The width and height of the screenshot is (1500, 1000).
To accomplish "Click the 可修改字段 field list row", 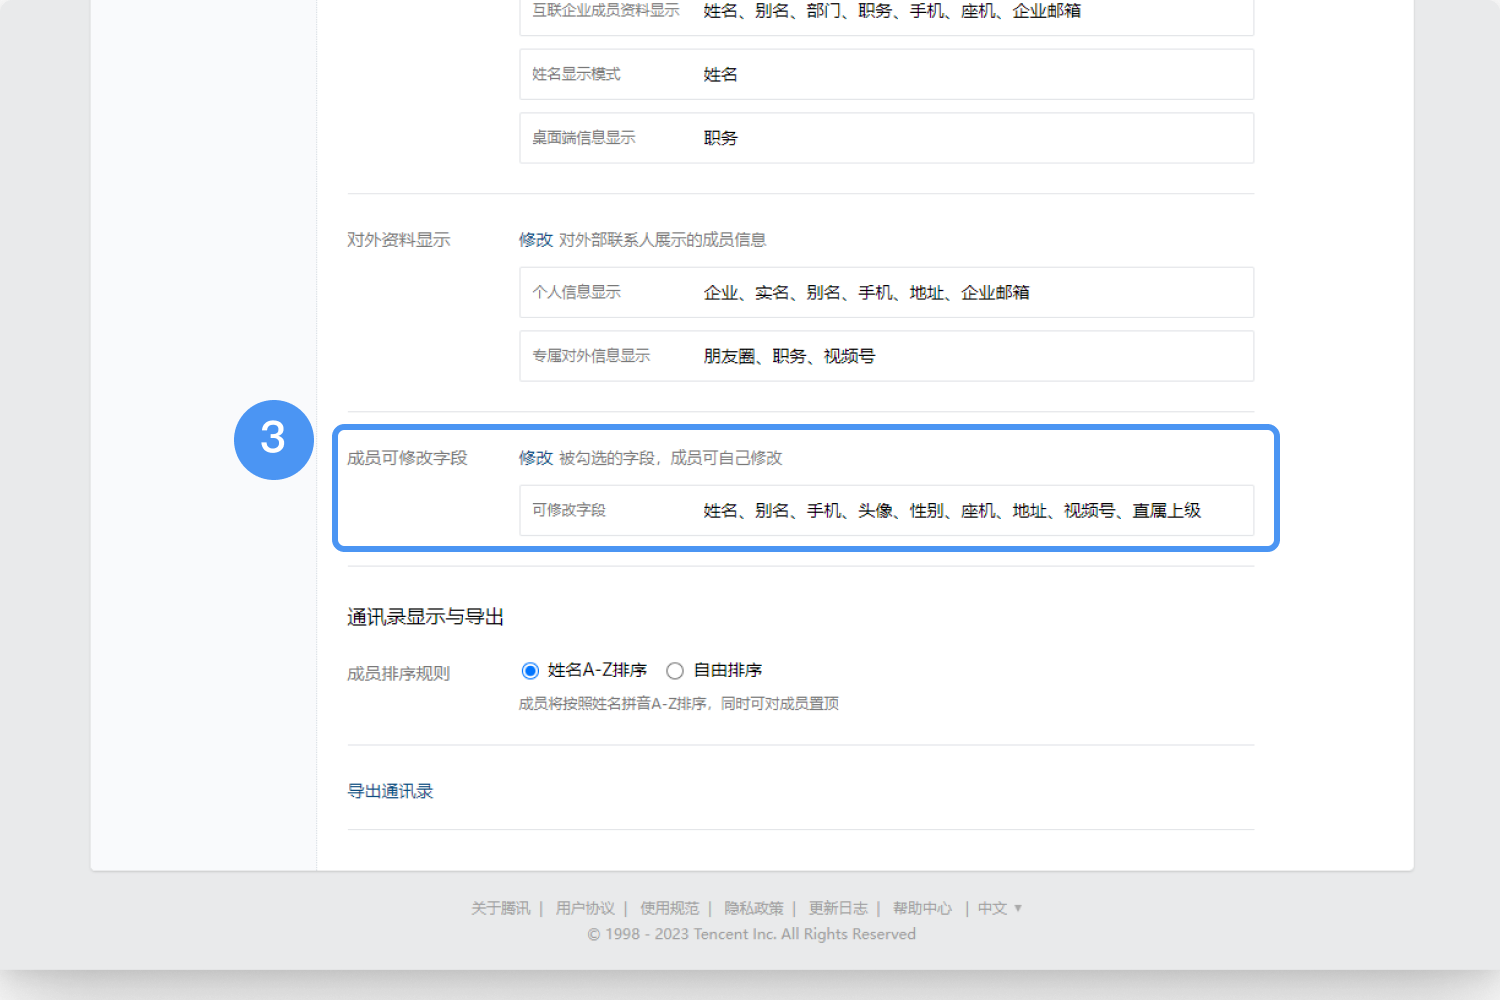I will coord(886,511).
